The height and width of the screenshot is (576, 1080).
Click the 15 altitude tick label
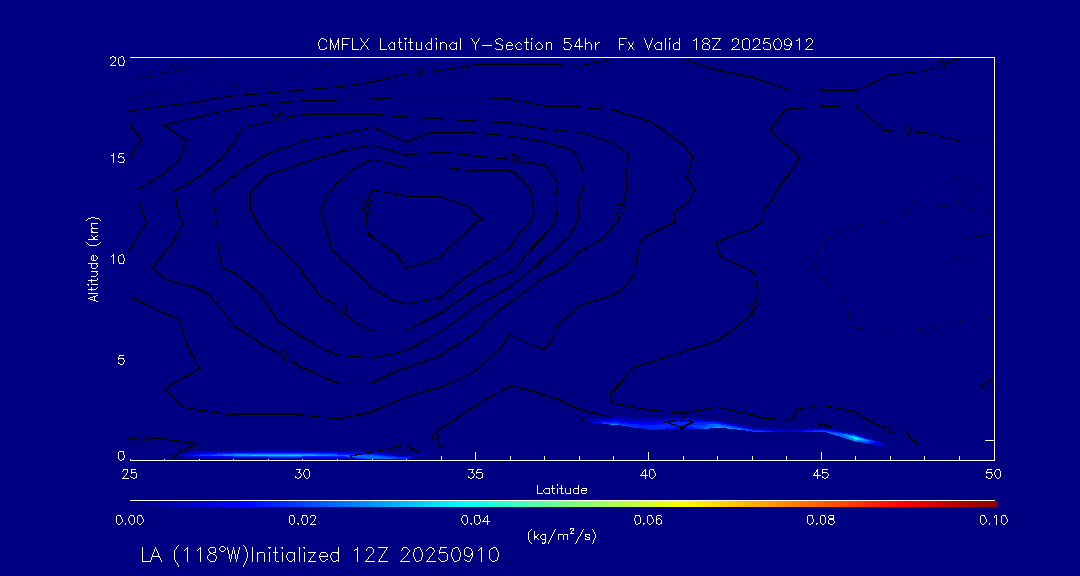[x=117, y=158]
